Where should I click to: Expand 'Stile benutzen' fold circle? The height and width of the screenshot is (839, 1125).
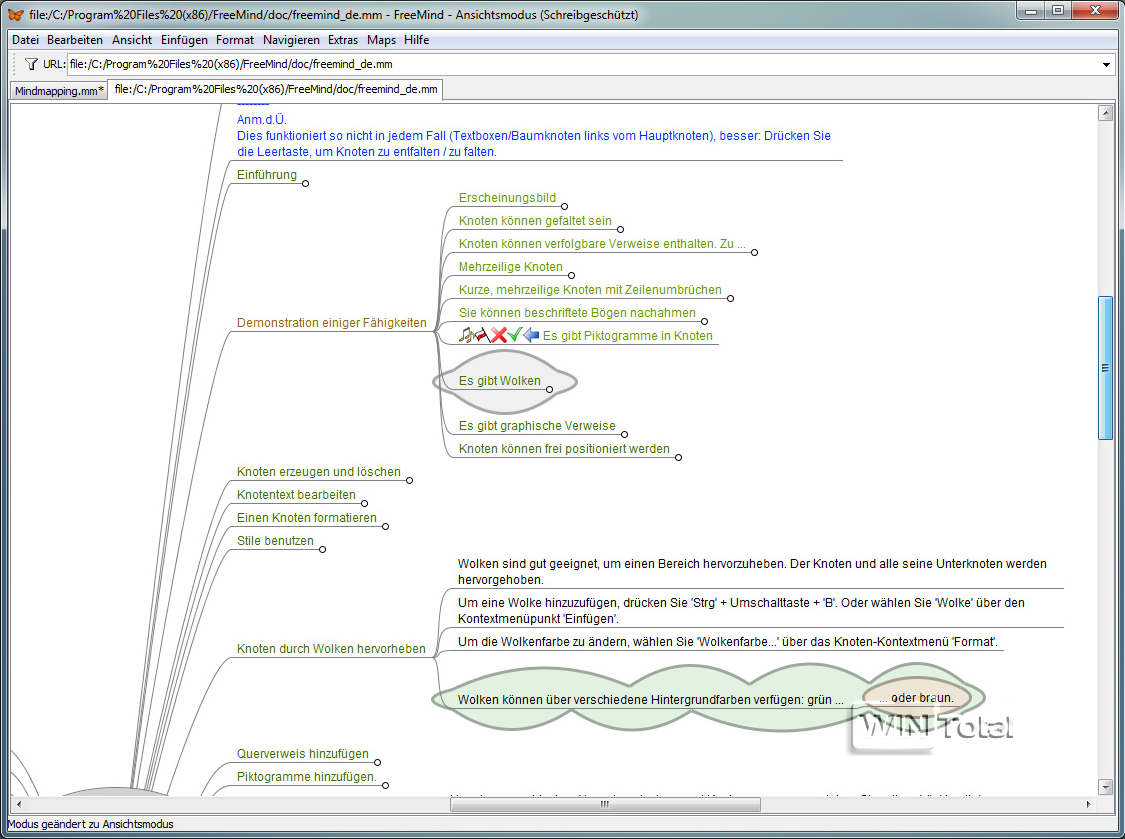pyautogui.click(x=323, y=550)
